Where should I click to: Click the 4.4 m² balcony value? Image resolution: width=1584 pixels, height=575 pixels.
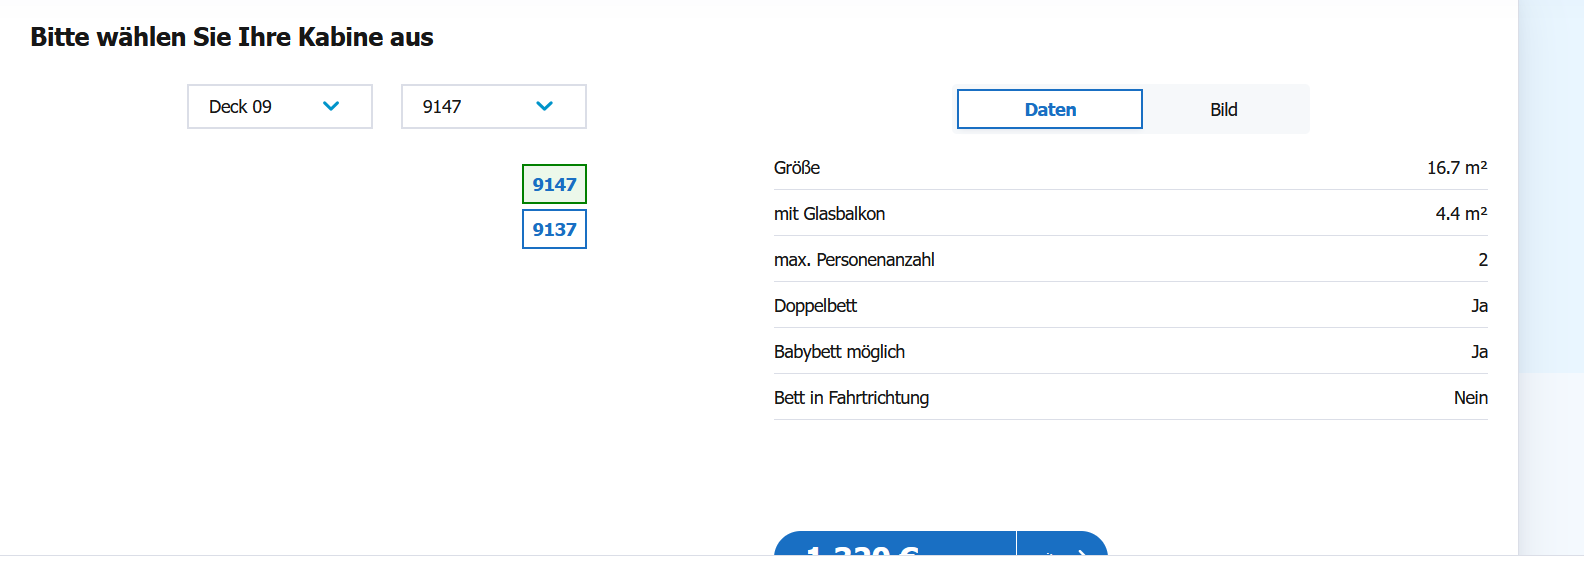click(1461, 214)
